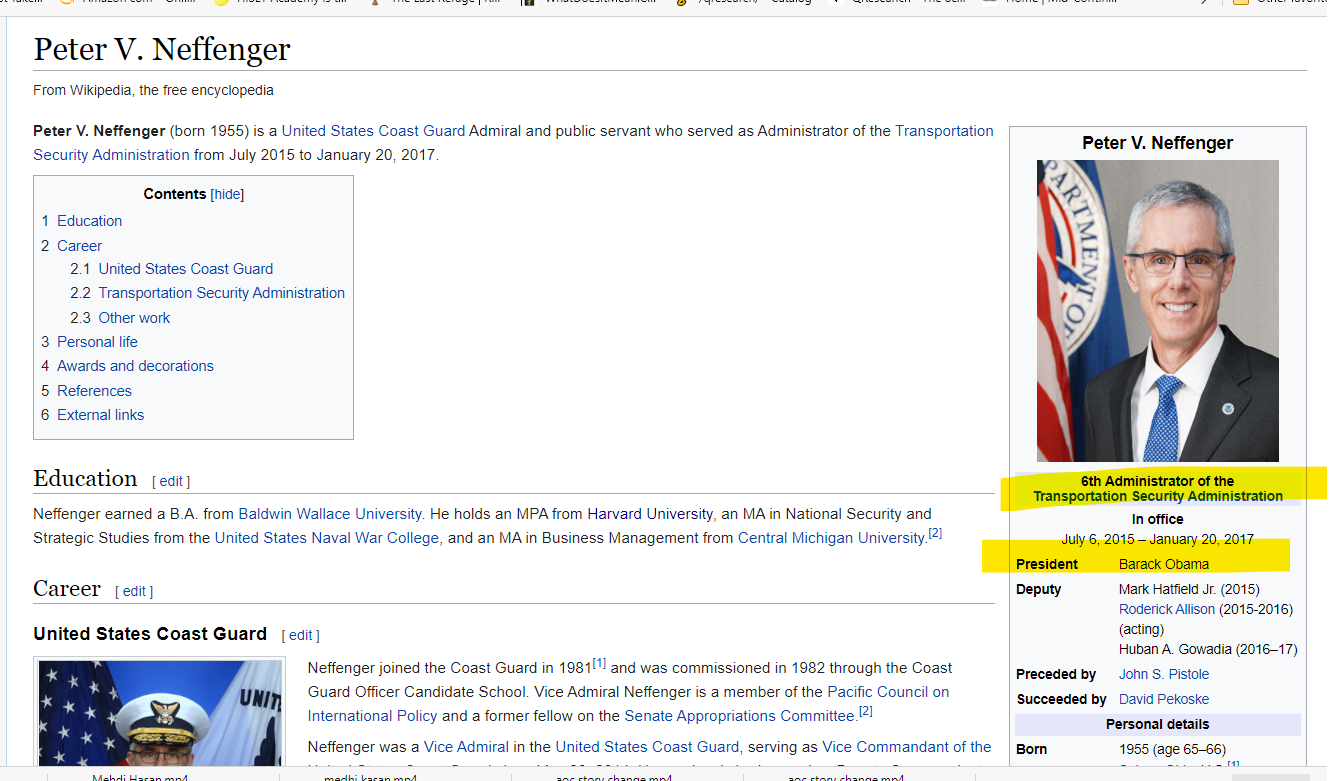Screen dimensions: 1329x781
Task: Click the 'Personal details' infobox header
Action: click(1158, 724)
